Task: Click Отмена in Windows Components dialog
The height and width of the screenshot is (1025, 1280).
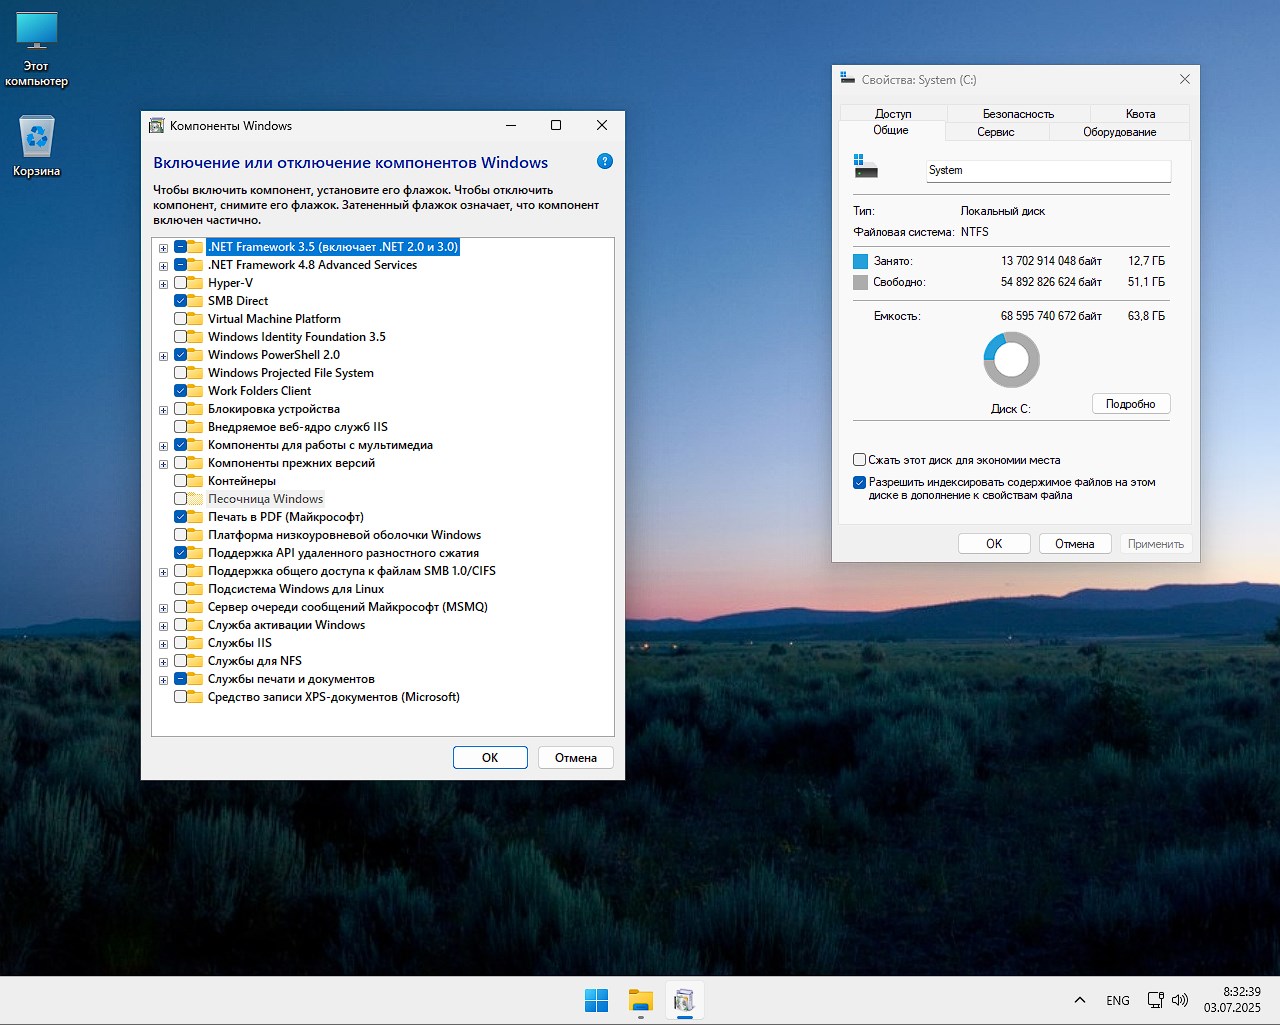Action: click(576, 757)
